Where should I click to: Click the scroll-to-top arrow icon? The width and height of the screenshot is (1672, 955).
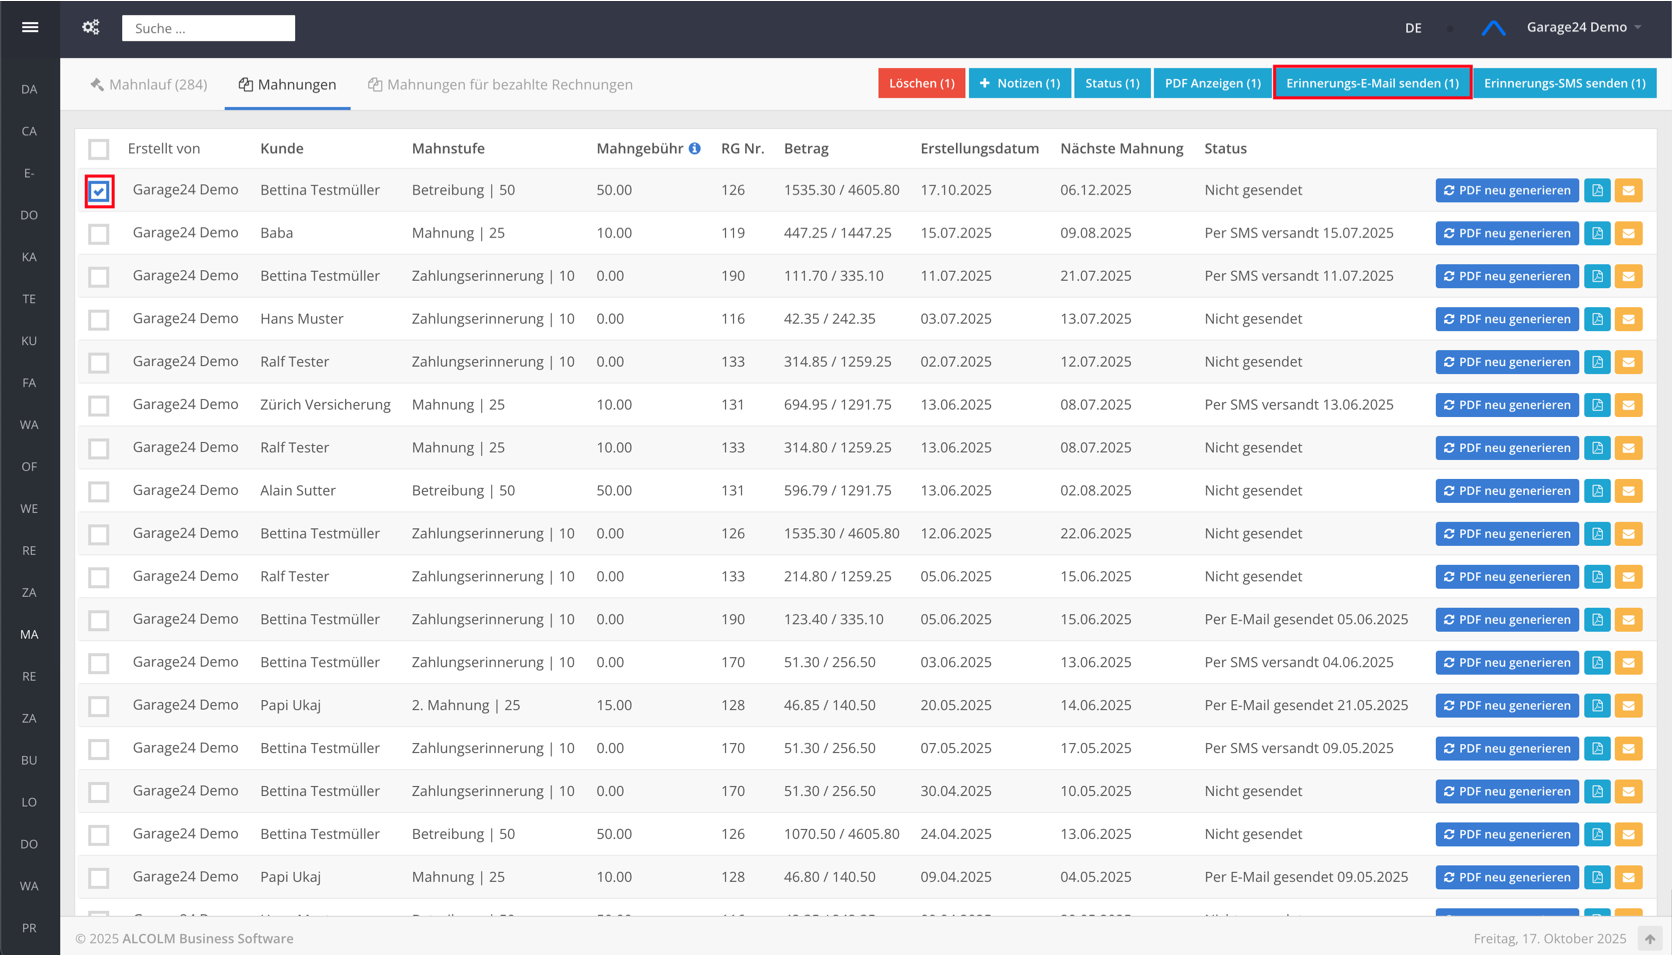coord(1650,939)
